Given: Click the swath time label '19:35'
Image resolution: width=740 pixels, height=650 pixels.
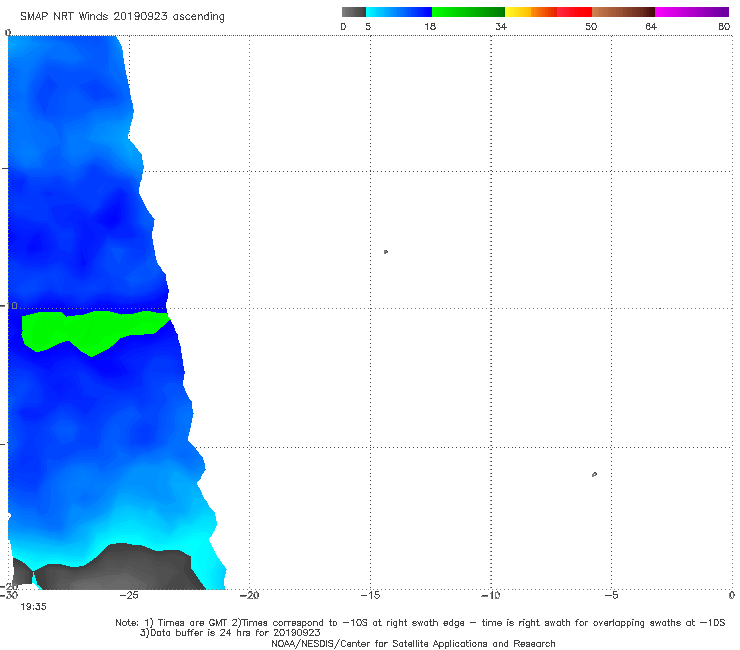Looking at the screenshot, I should click(x=34, y=607).
